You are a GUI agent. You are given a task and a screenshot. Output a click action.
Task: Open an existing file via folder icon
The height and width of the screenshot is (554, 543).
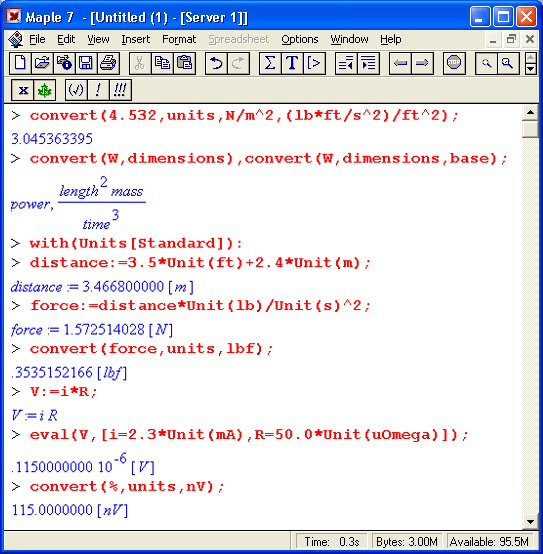point(42,64)
